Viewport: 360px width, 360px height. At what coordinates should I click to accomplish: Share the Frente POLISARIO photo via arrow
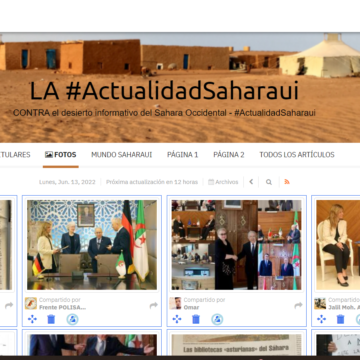coord(154,305)
